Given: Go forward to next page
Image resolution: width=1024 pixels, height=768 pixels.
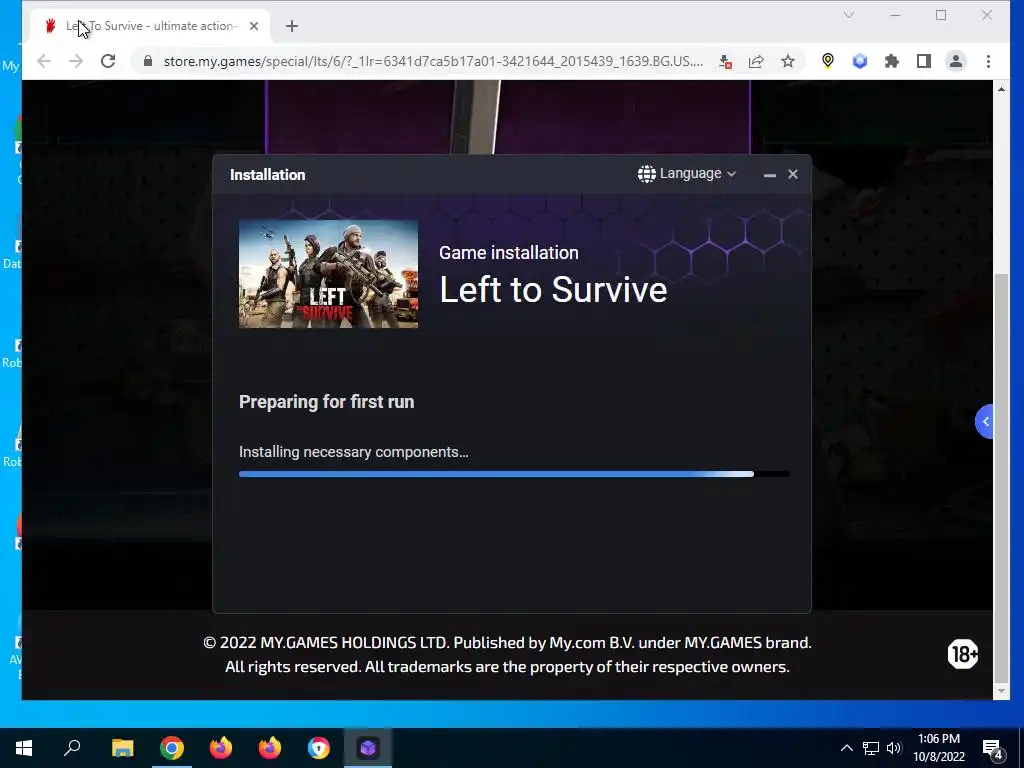Looking at the screenshot, I should click(x=76, y=61).
